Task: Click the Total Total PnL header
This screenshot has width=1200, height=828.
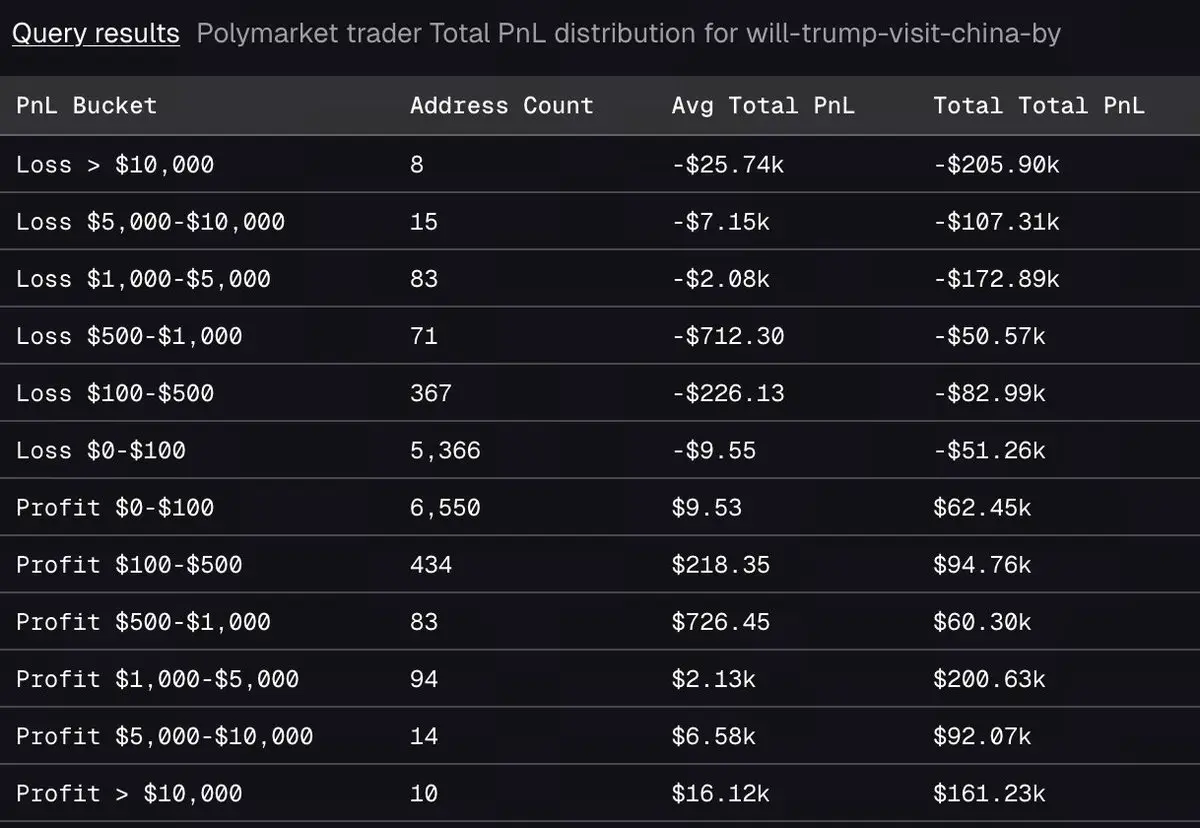Action: tap(1038, 105)
